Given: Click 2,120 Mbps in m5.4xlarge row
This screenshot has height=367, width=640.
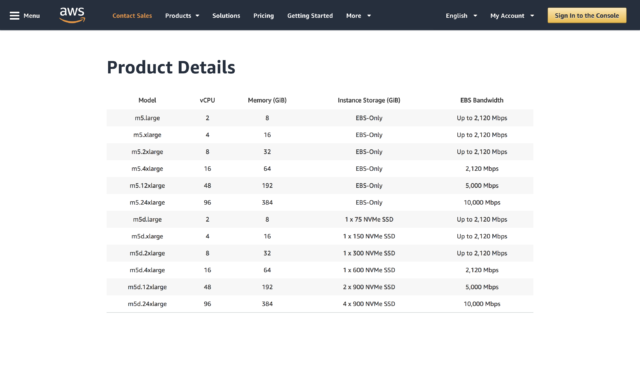Looking at the screenshot, I should [x=482, y=169].
